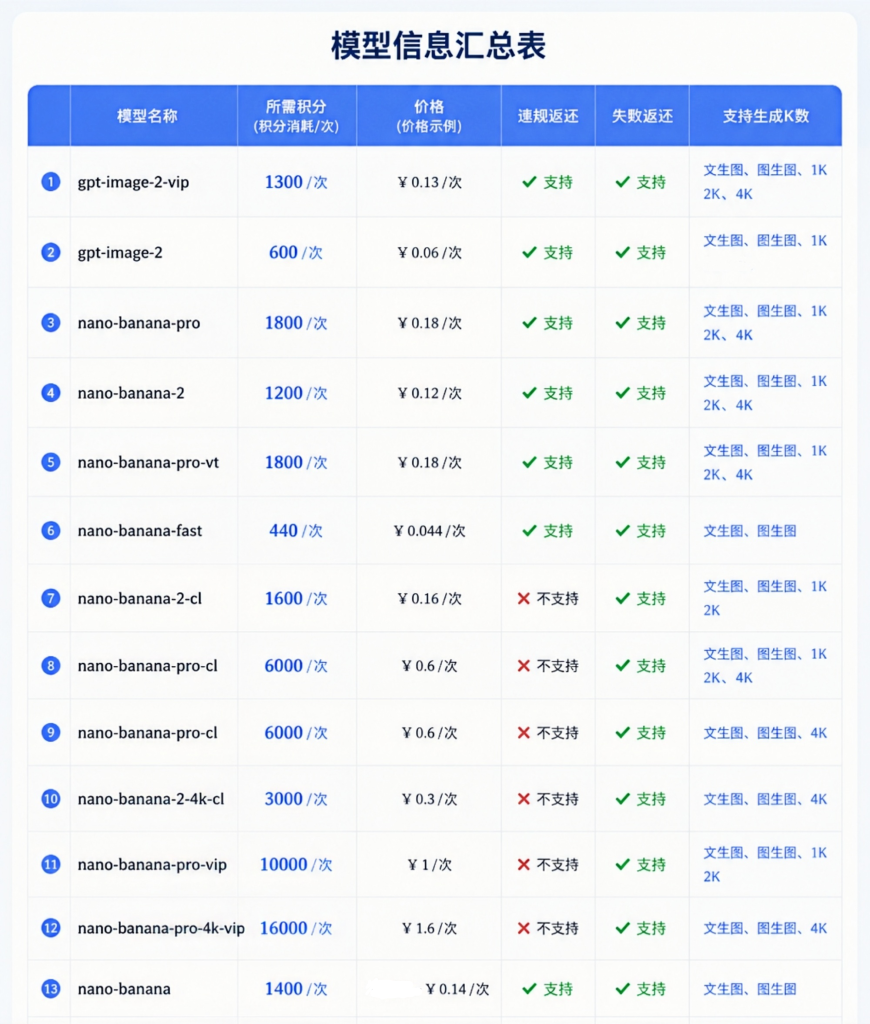Click the model name 'nano-banana-pro-vip'
Image resolution: width=870 pixels, height=1024 pixels.
click(152, 865)
